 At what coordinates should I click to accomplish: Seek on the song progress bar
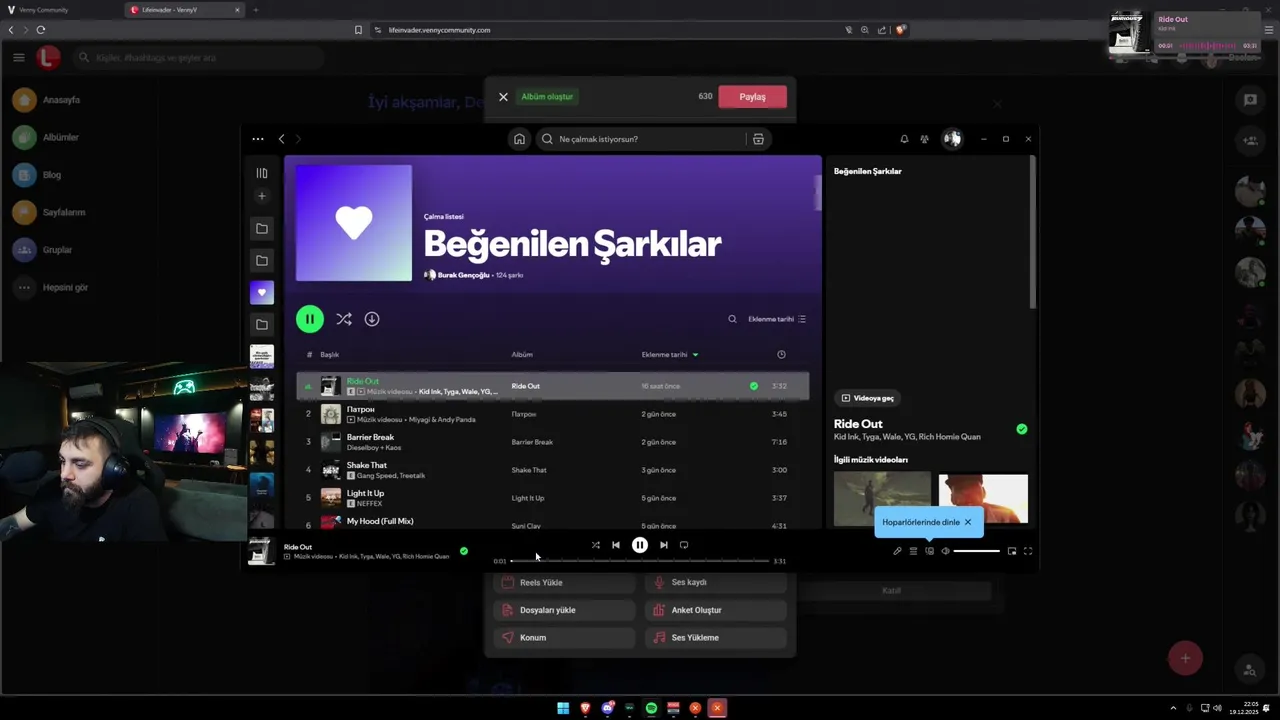coord(640,561)
